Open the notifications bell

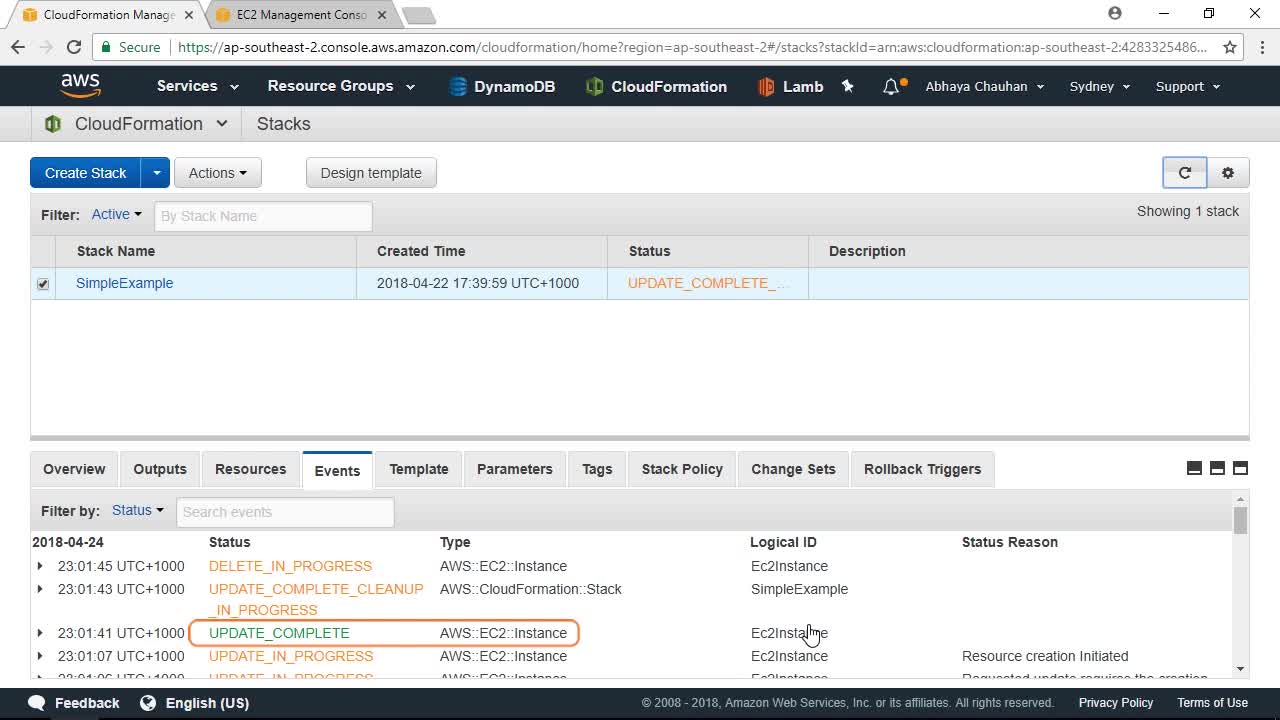(x=892, y=86)
